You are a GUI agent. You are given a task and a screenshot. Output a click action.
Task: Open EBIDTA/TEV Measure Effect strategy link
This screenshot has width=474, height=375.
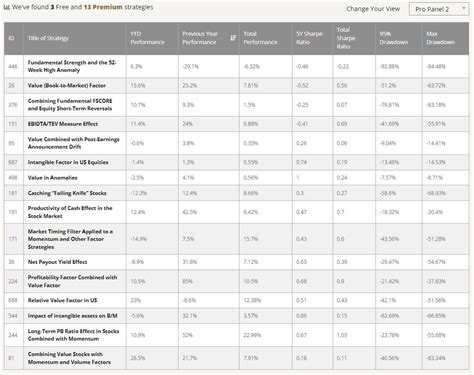(x=63, y=124)
